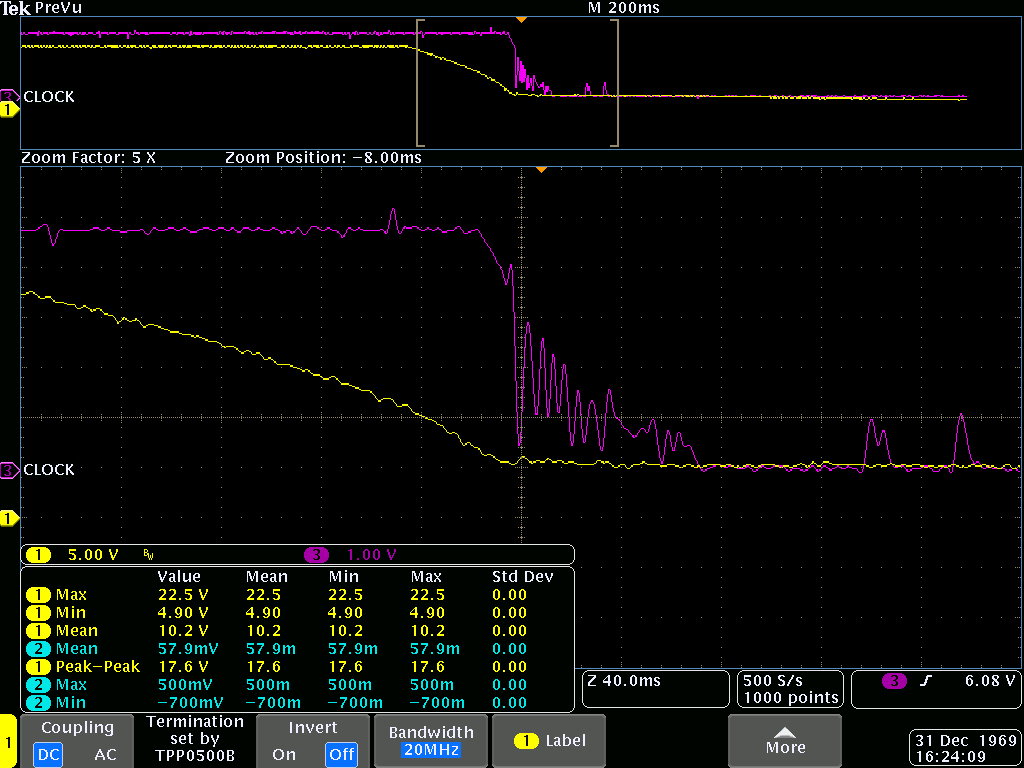Screen dimensions: 1024x768
Task: Click the 4.90 V Min value
Action: (x=183, y=613)
